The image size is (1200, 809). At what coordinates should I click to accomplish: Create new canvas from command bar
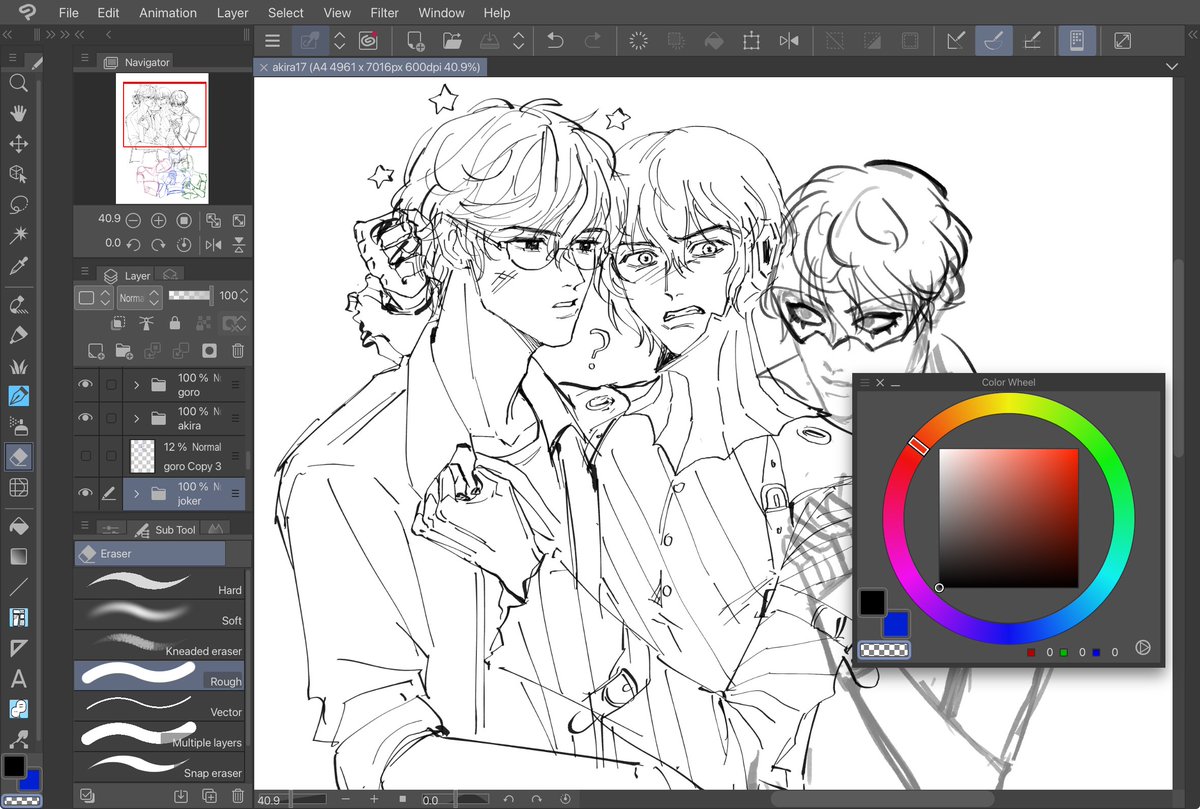coord(415,41)
